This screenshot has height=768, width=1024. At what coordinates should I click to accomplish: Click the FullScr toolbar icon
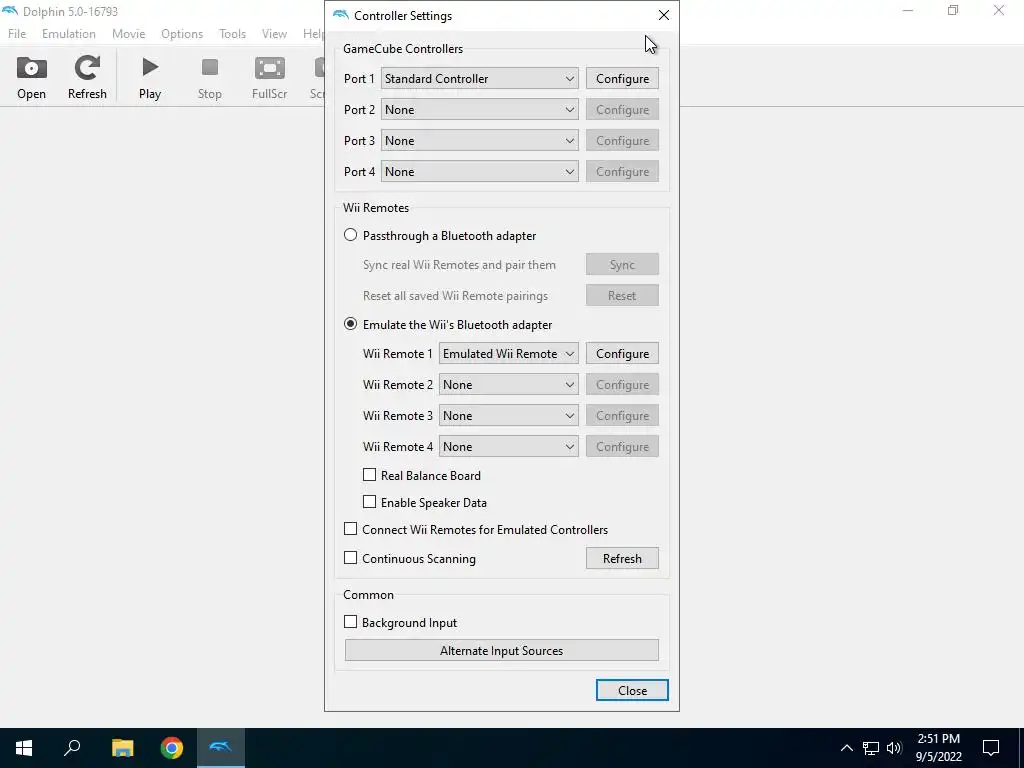coord(270,78)
